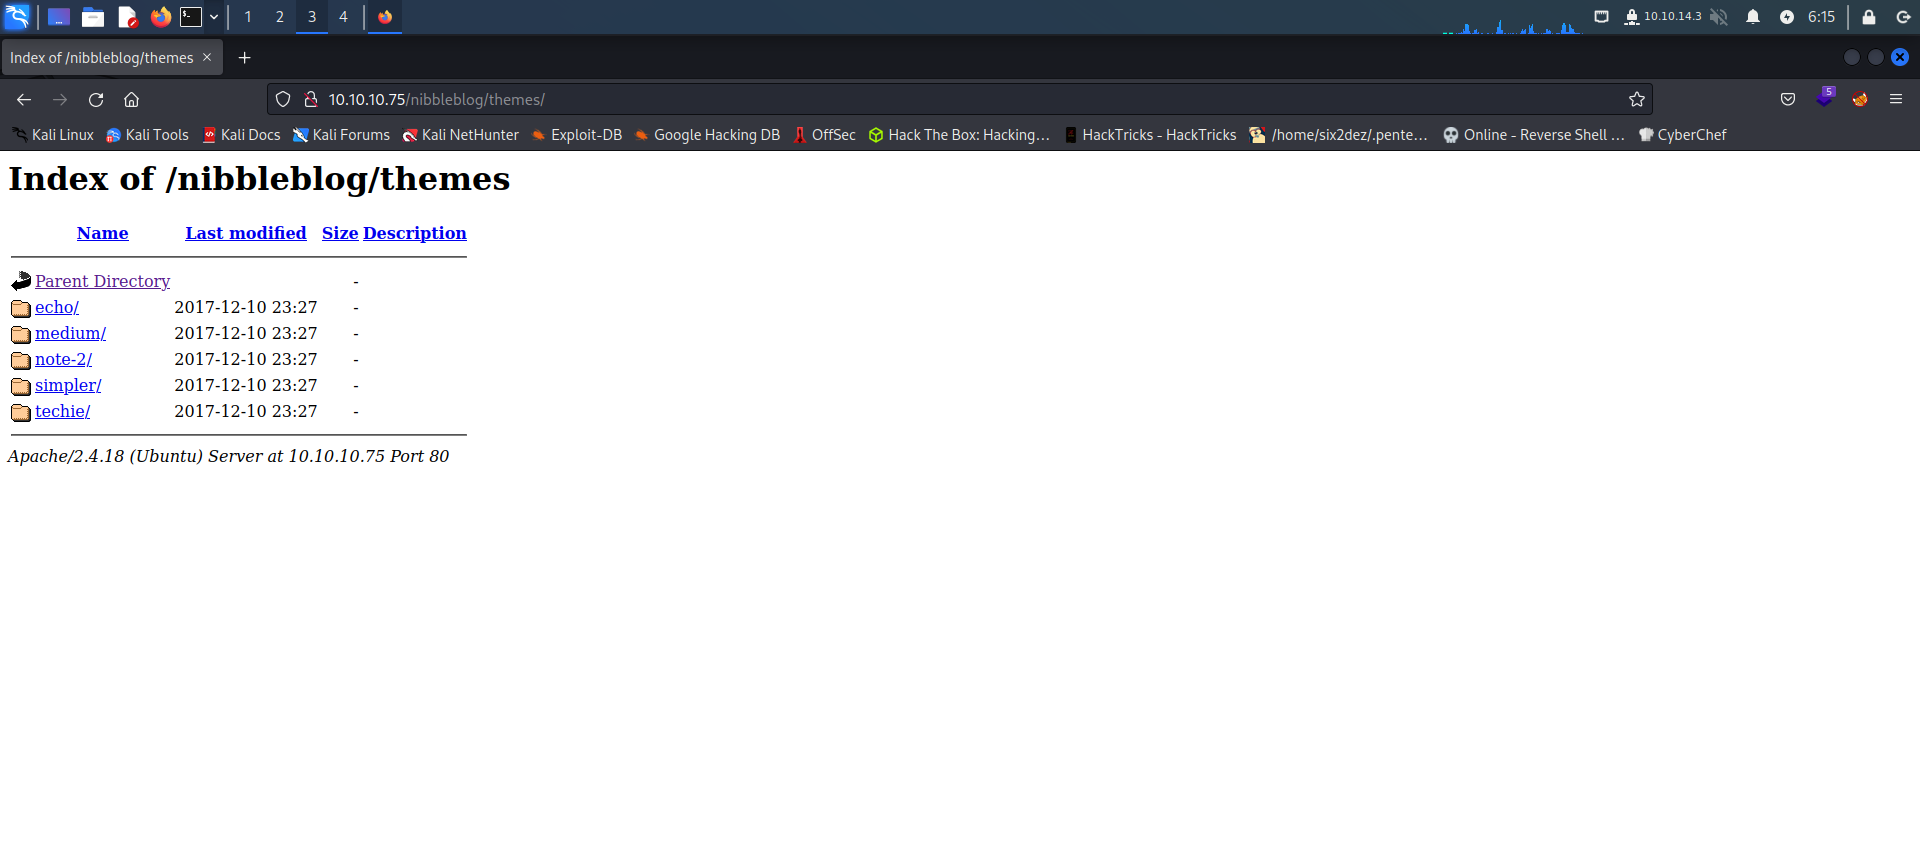Go to Parent Directory
The height and width of the screenshot is (859, 1920).
(x=102, y=281)
